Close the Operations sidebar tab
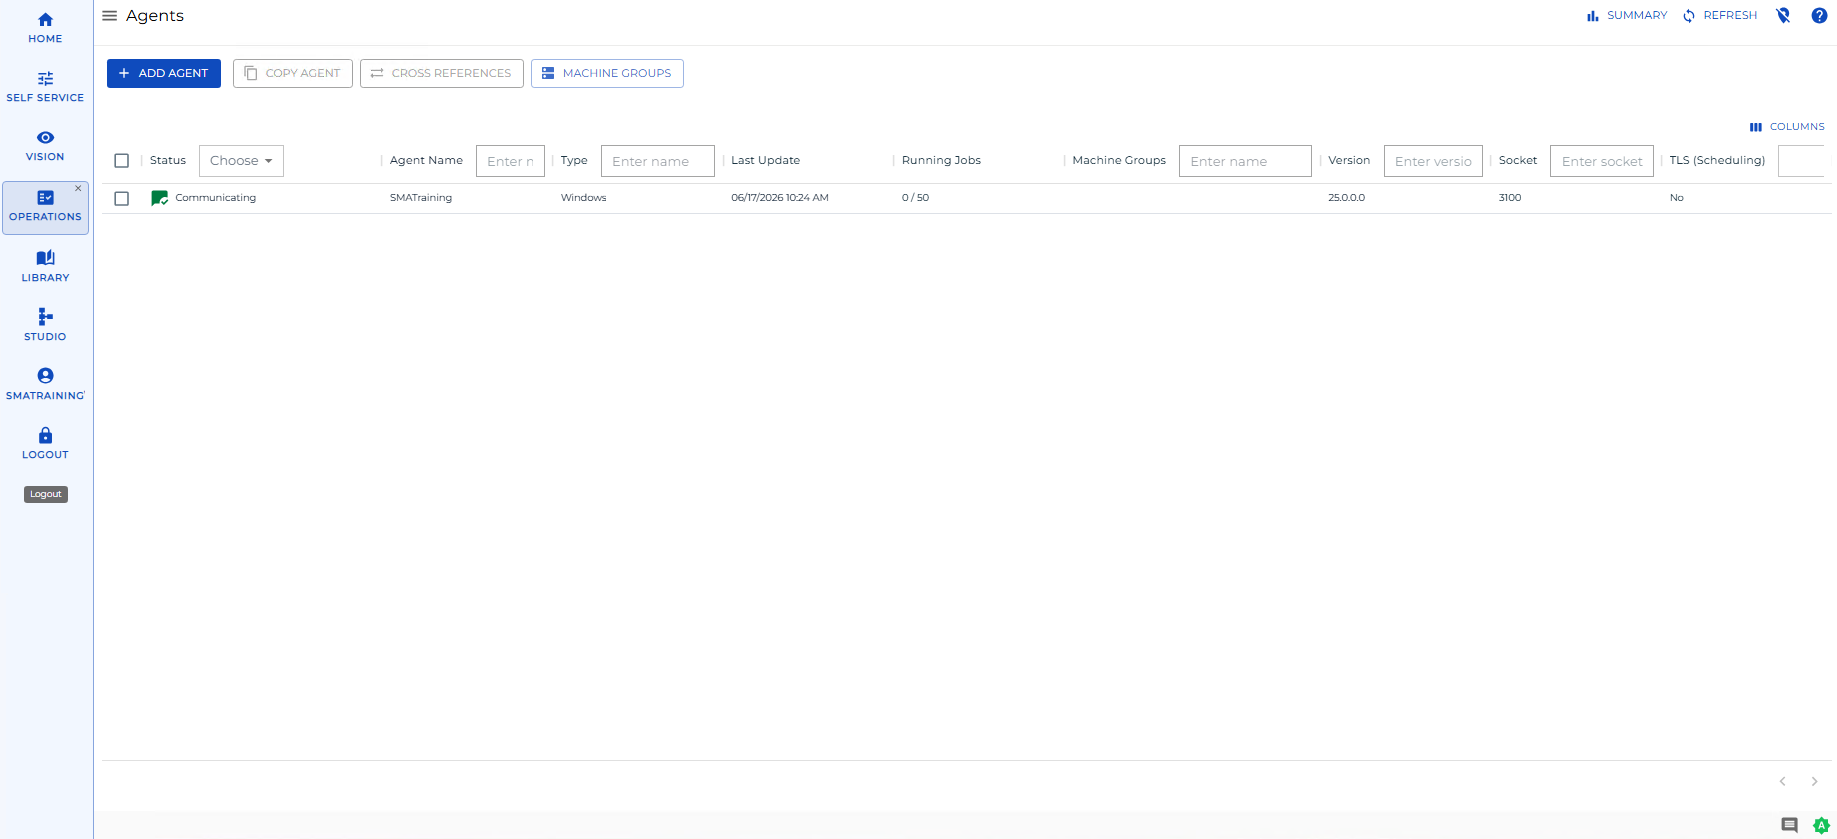 click(x=78, y=188)
